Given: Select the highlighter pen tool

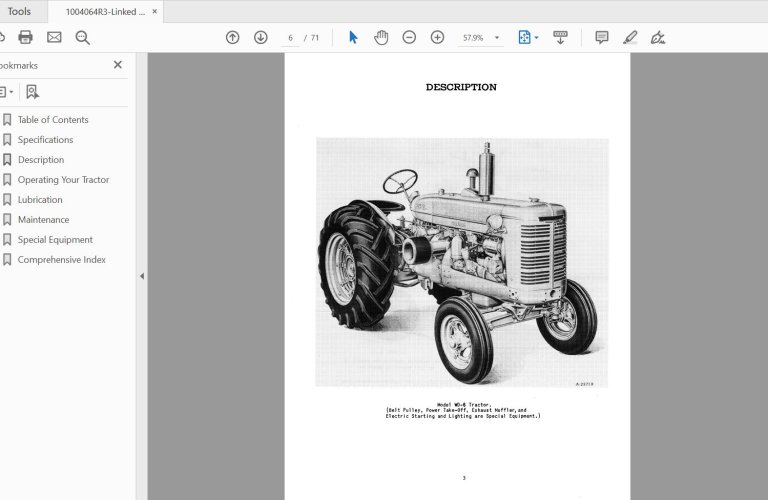Looking at the screenshot, I should pos(630,37).
